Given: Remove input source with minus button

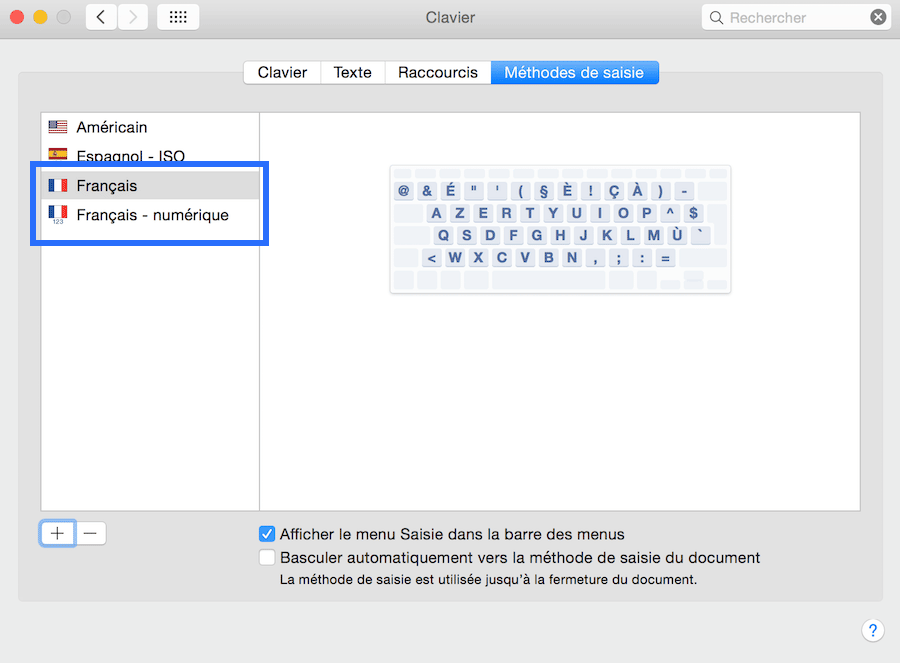Looking at the screenshot, I should 90,533.
